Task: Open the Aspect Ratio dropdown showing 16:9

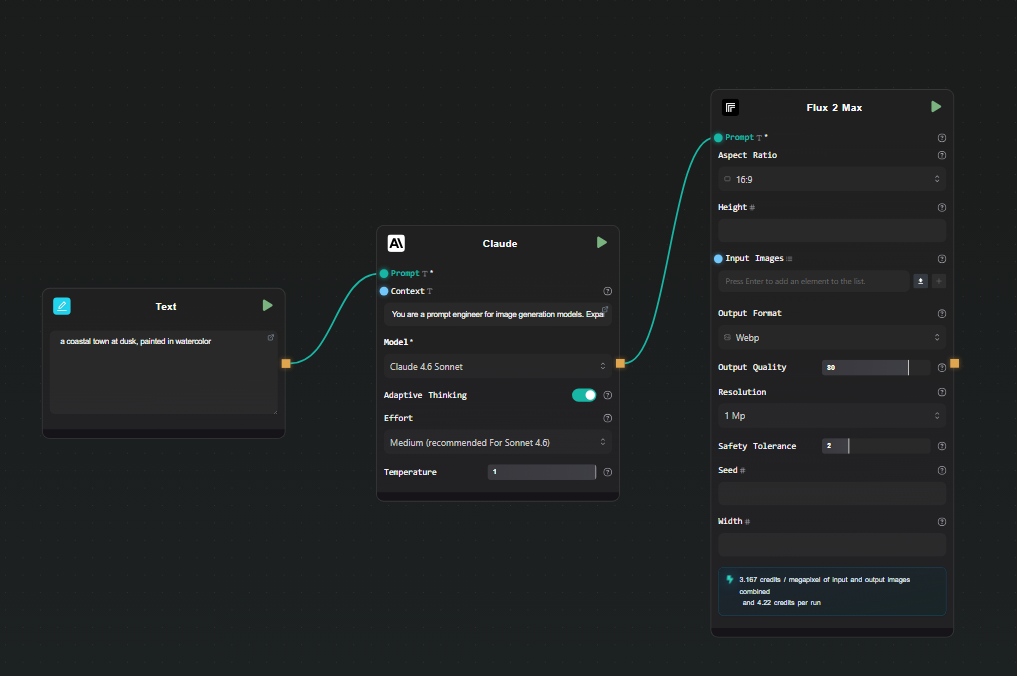Action: 831,179
